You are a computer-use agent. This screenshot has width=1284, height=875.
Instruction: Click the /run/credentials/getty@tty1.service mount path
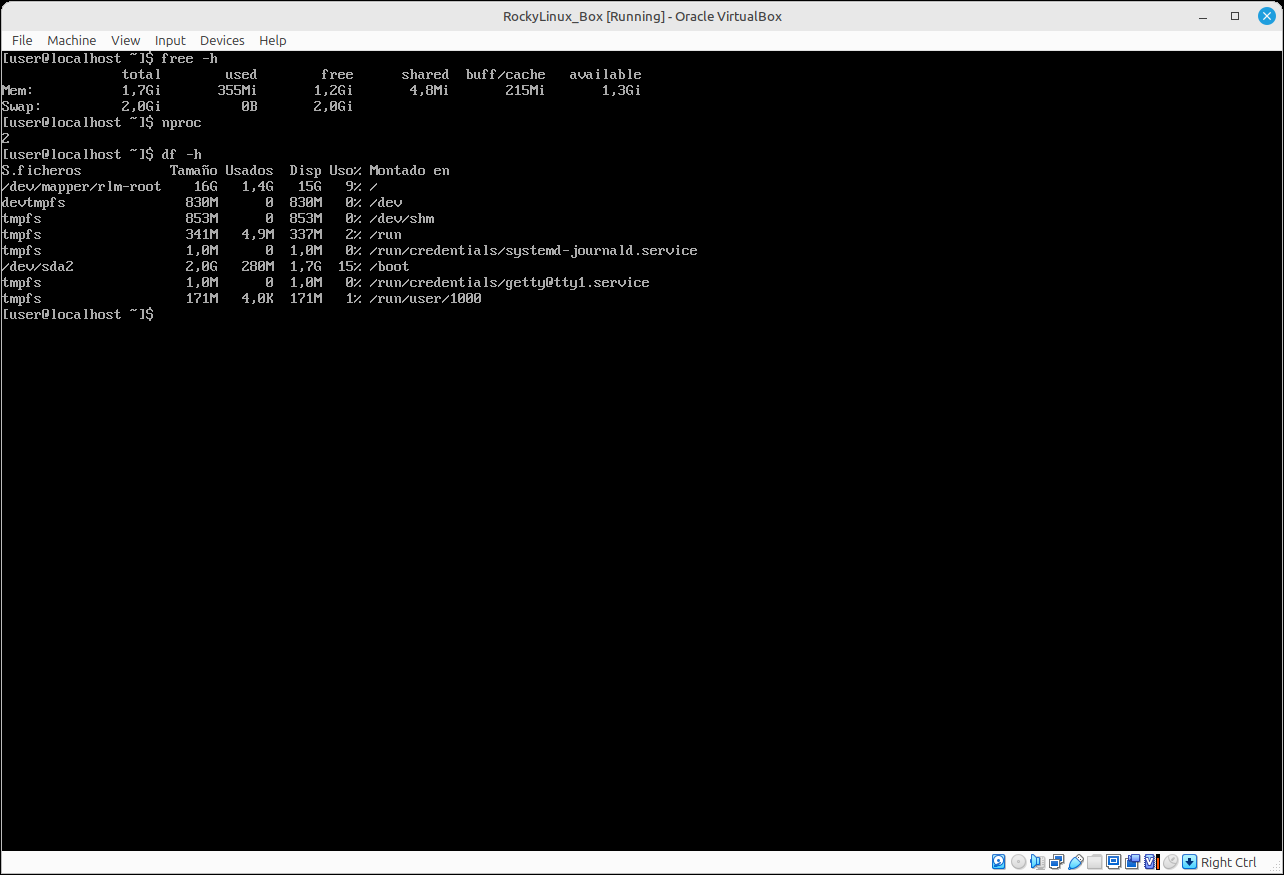click(510, 283)
